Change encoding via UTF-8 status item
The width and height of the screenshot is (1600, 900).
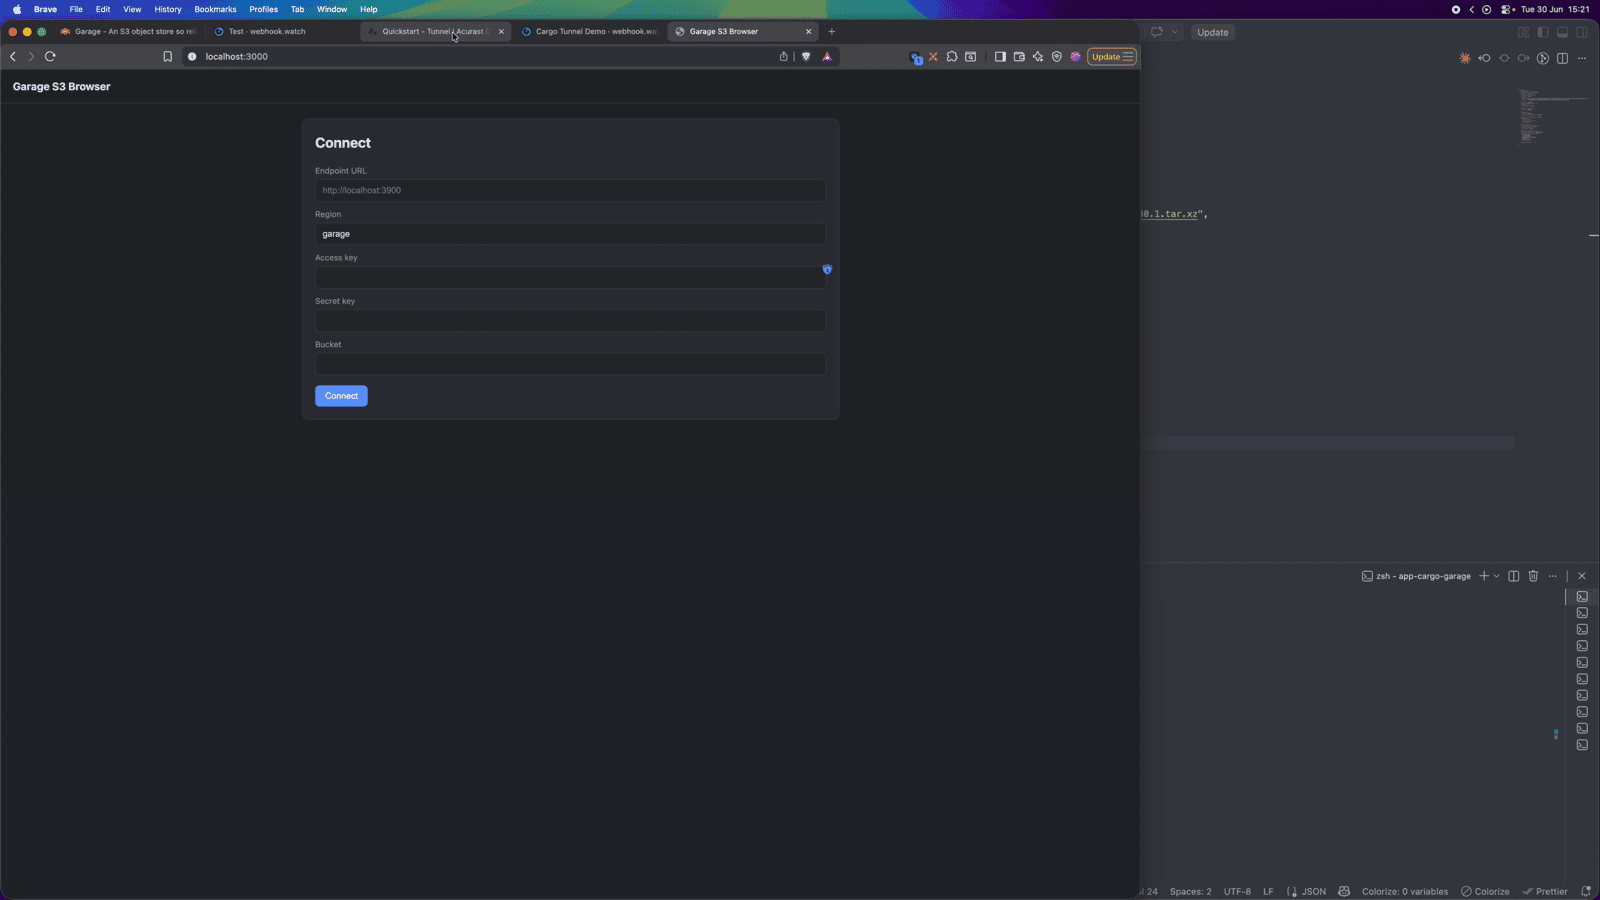point(1237,891)
